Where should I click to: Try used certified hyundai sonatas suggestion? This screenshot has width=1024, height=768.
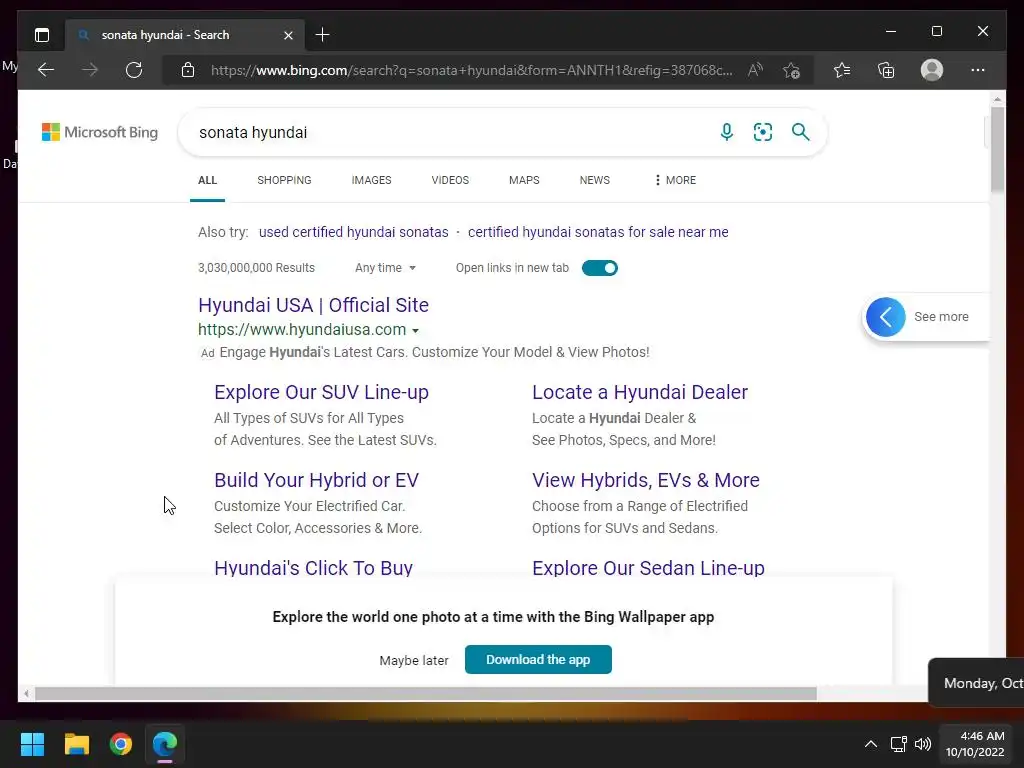[x=354, y=232]
